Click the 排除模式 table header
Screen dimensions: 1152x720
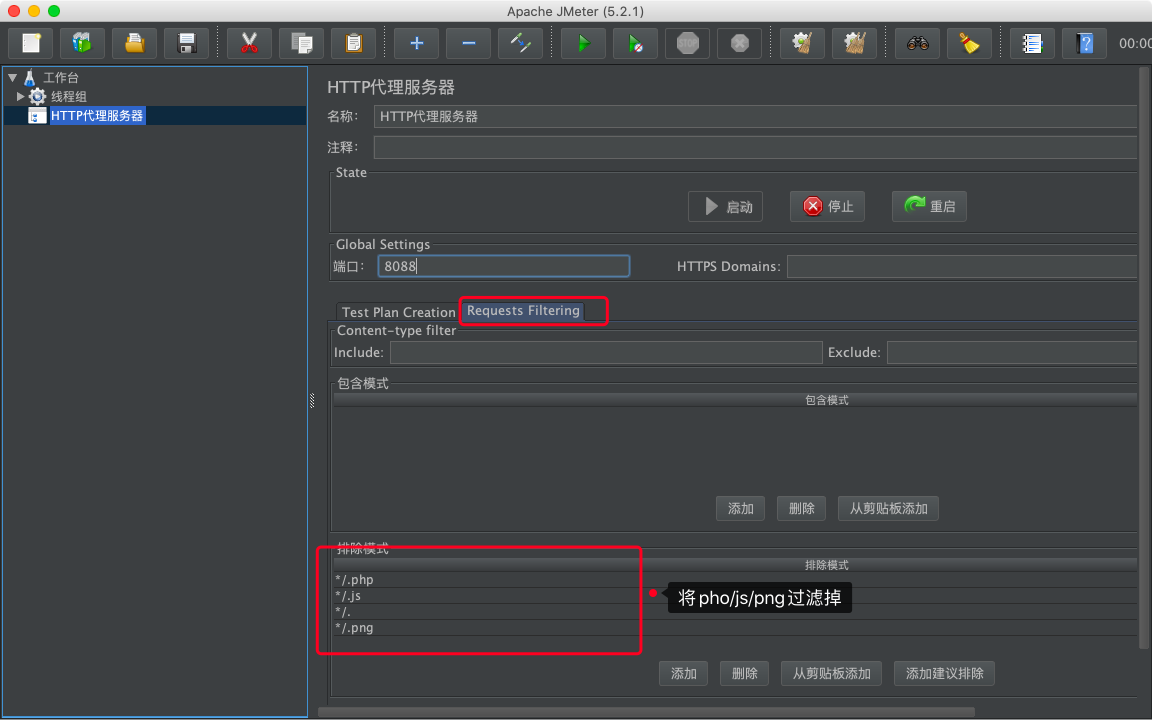pos(735,565)
